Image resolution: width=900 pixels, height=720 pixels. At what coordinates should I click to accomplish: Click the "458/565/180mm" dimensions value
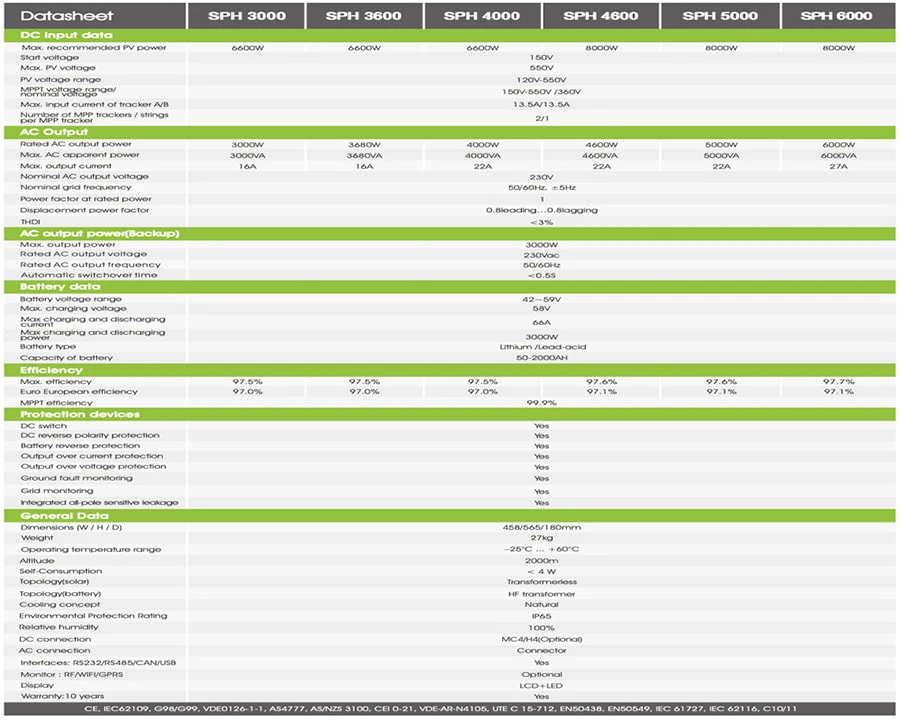coord(542,527)
